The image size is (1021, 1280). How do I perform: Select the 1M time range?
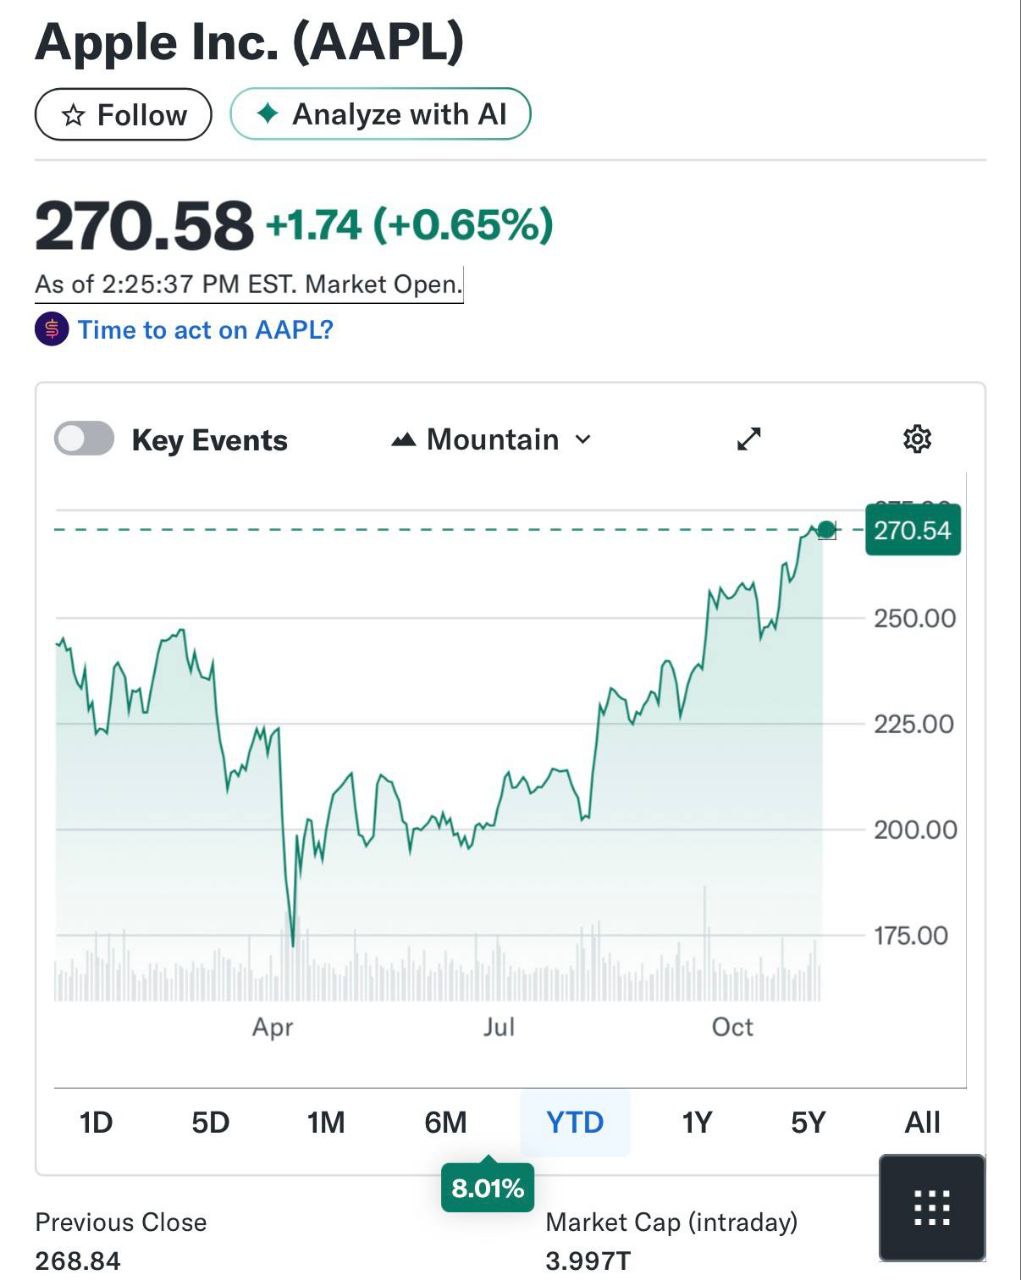326,1122
